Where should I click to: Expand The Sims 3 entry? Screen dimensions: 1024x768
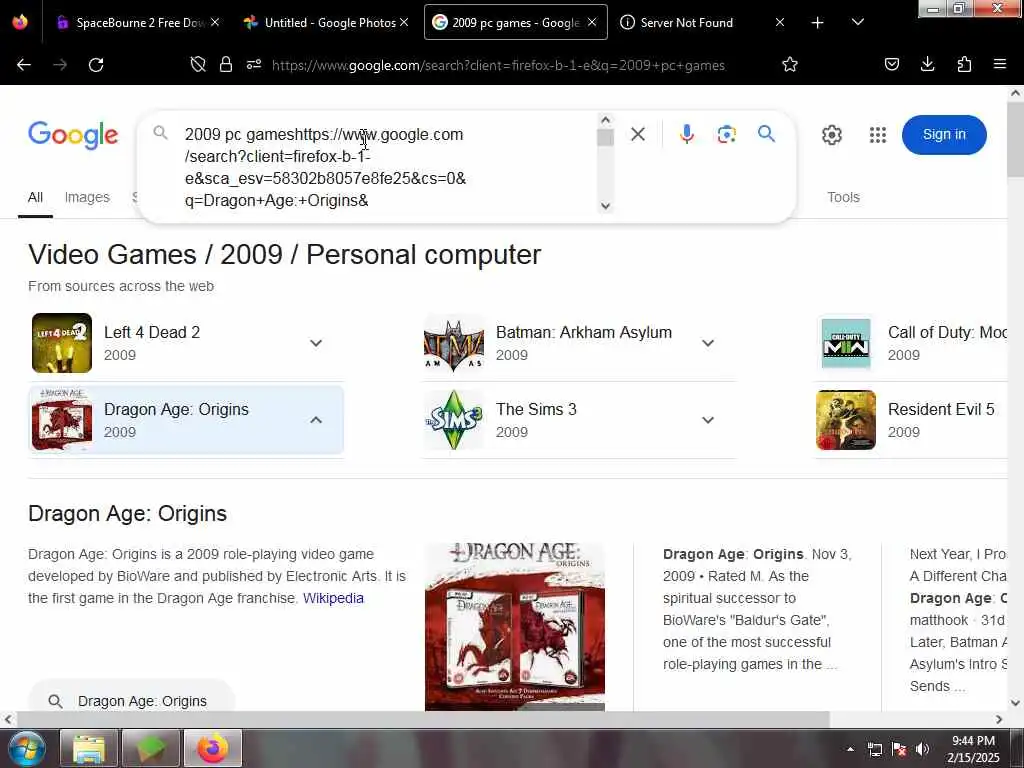(x=708, y=420)
